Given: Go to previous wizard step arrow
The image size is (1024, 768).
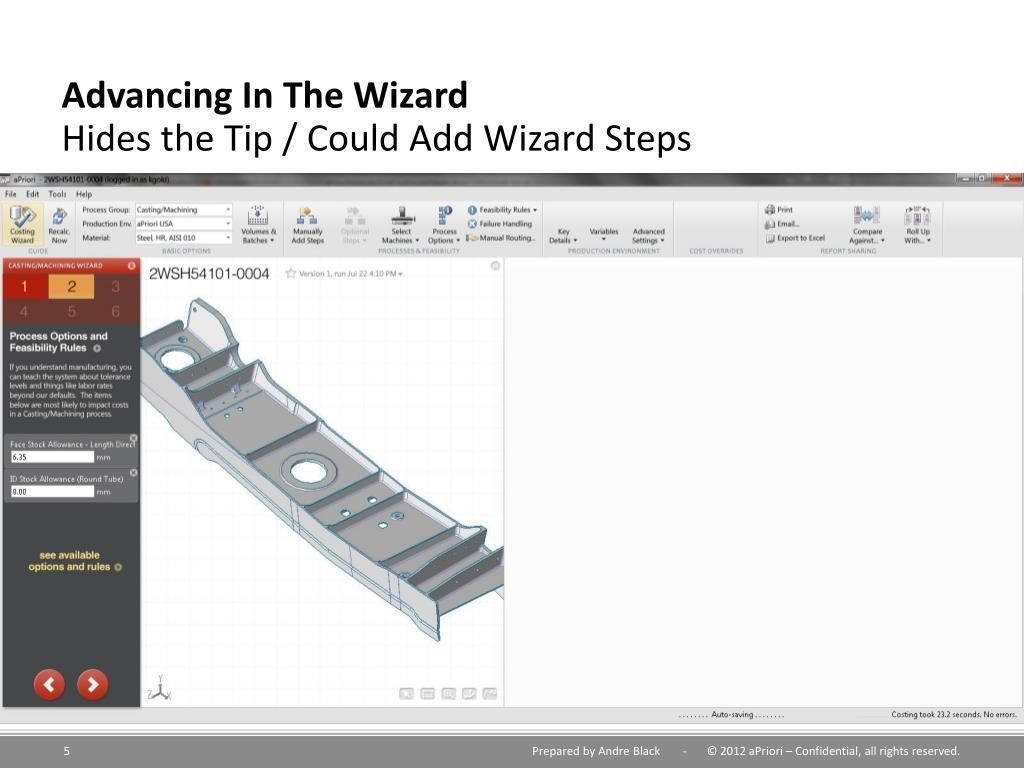Looking at the screenshot, I should pos(49,684).
